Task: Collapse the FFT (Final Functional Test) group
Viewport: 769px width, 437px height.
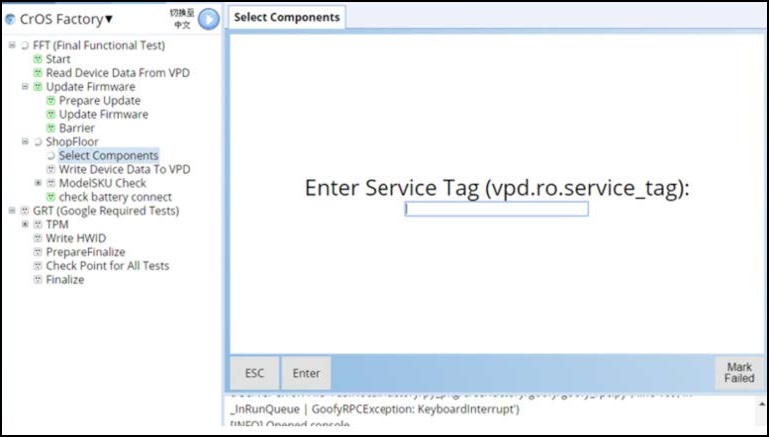Action: pos(11,45)
